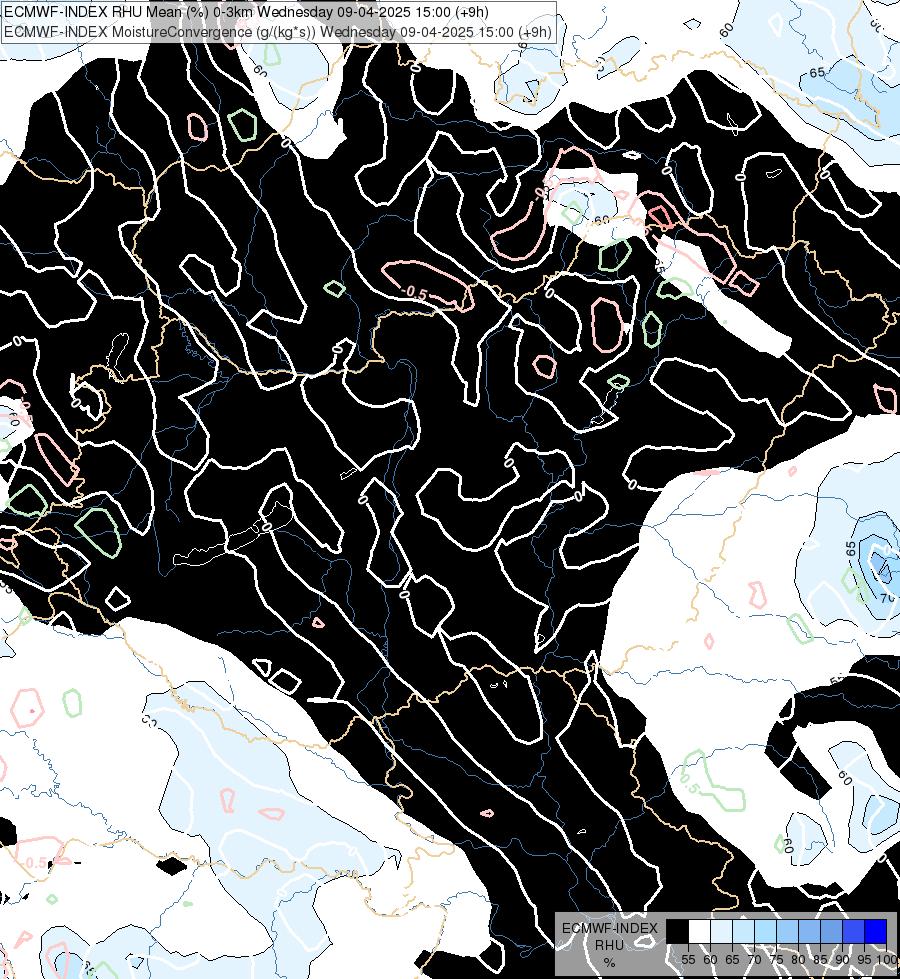The height and width of the screenshot is (979, 900).
Task: Click the legend tick label 100
Action: [x=886, y=960]
